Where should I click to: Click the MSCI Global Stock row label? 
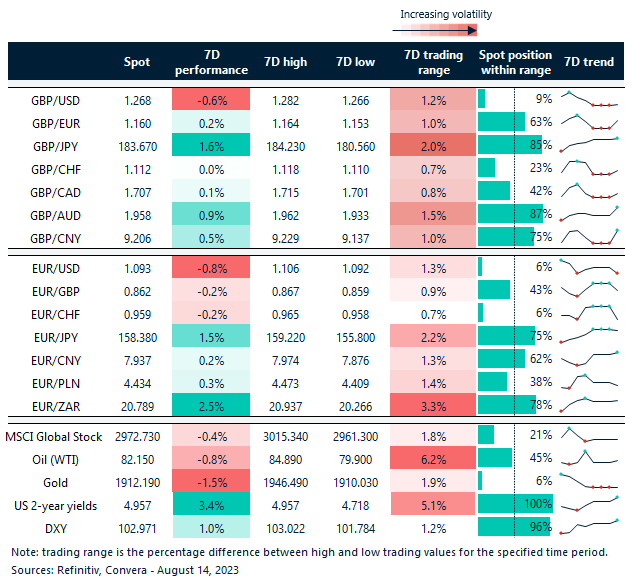pos(54,437)
